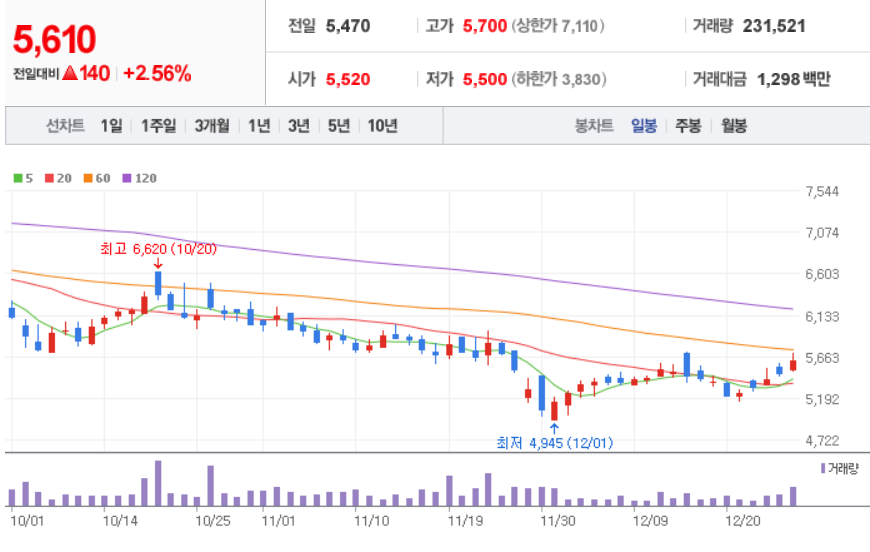Click the 저가 value 5,500
Image resolution: width=870 pixels, height=552 pixels.
pyautogui.click(x=485, y=79)
